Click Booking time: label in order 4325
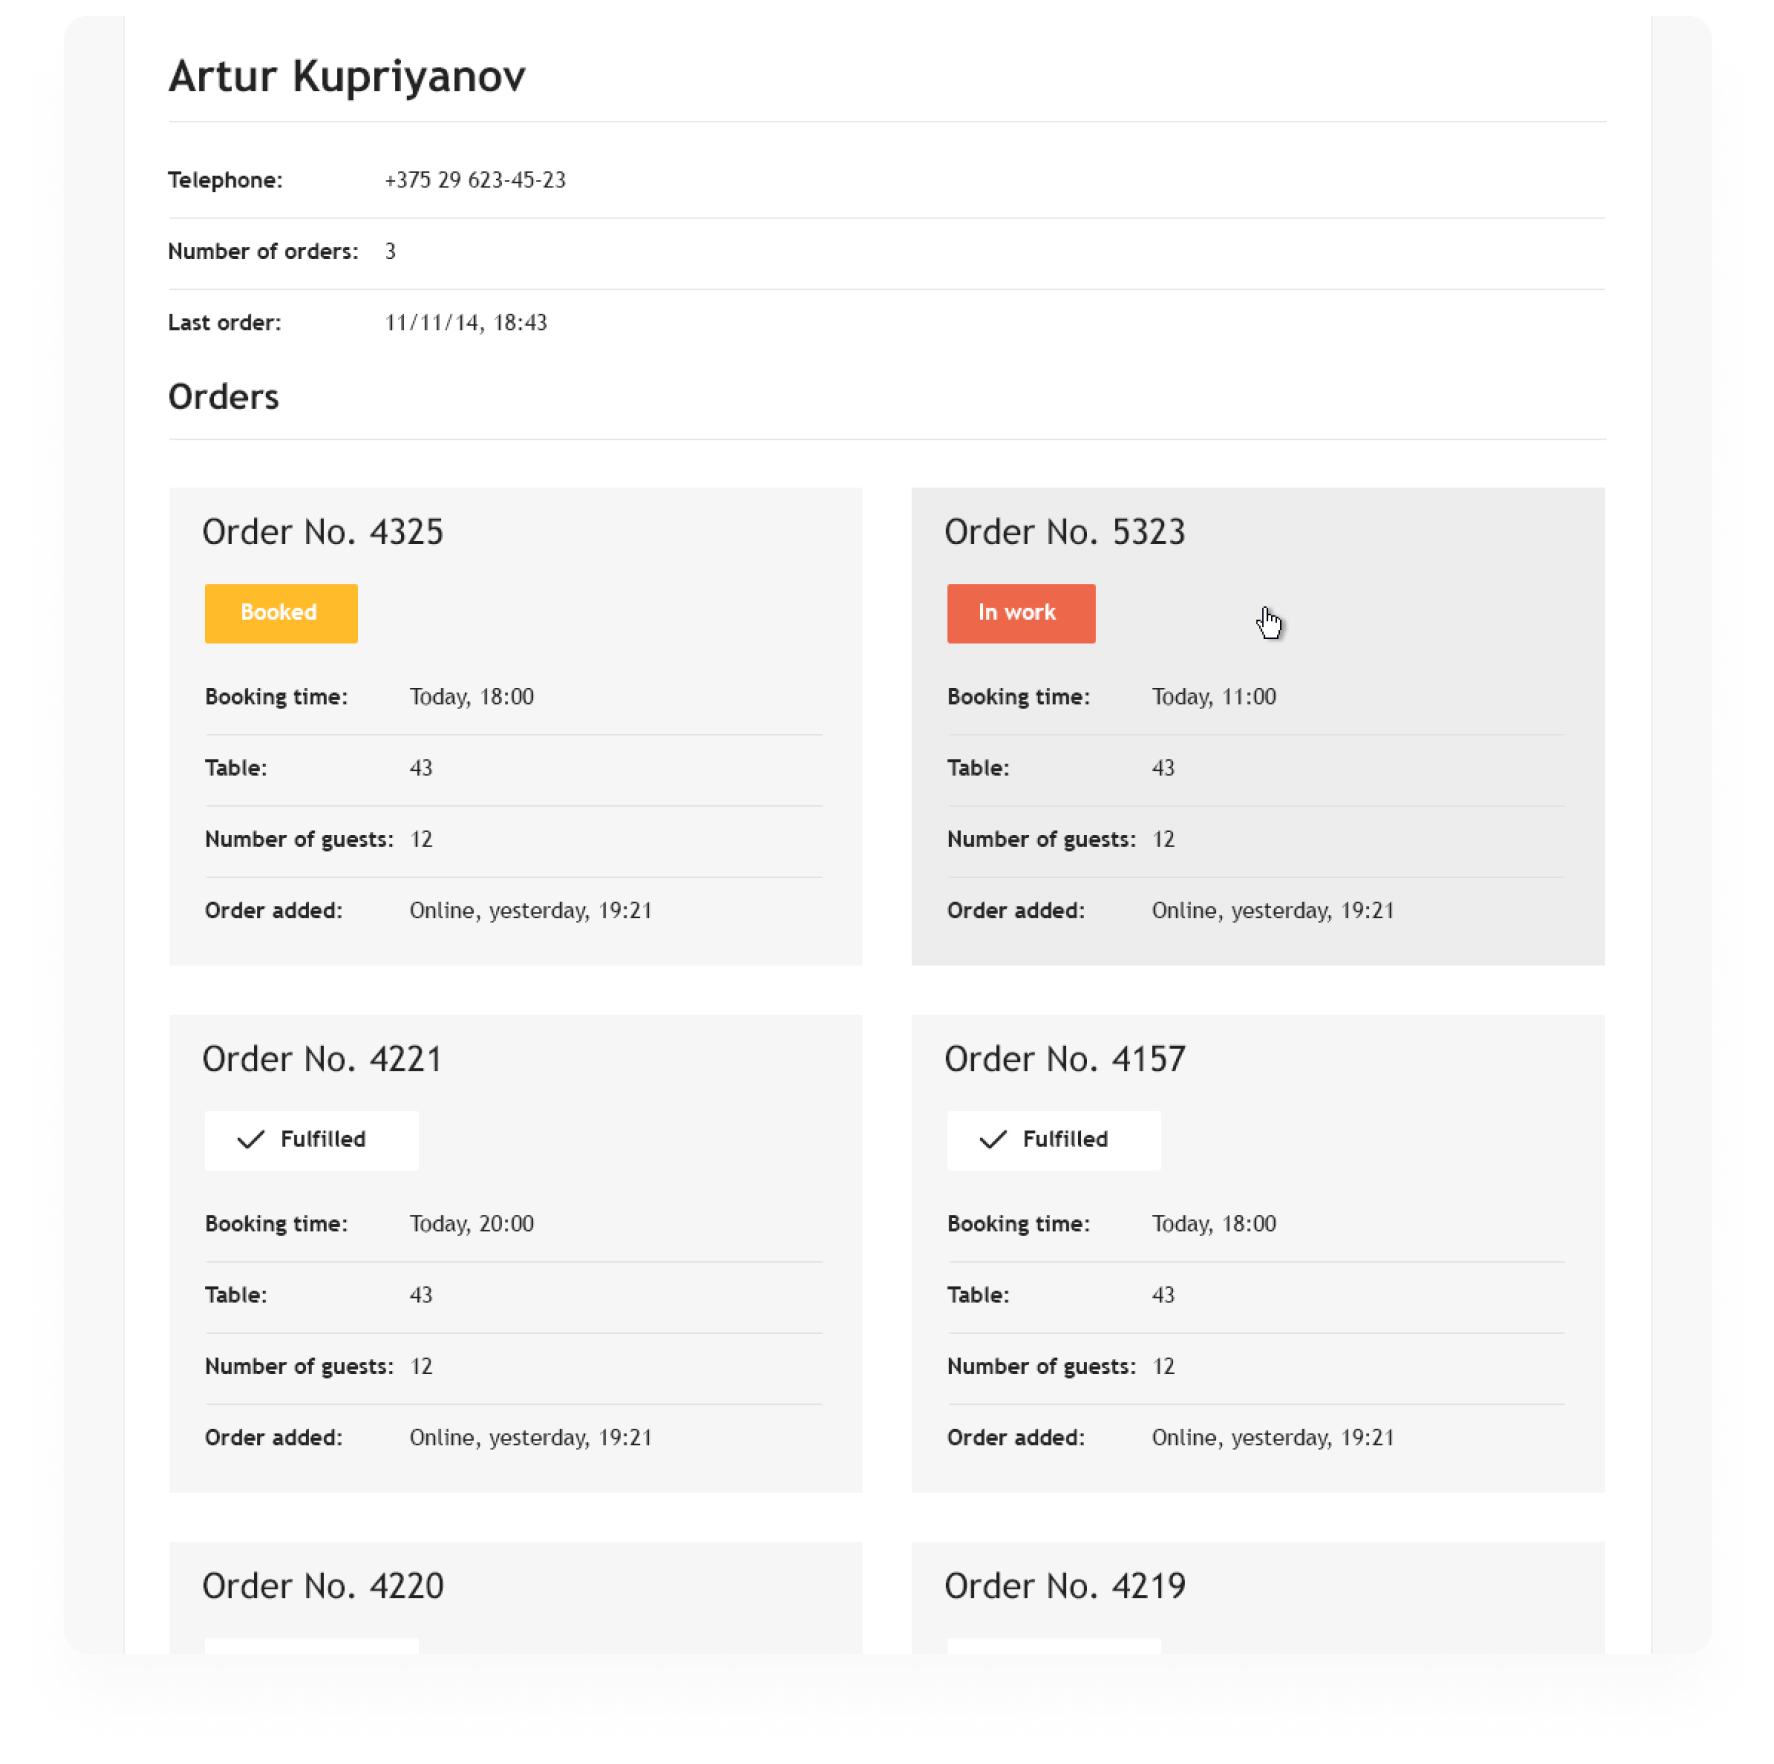1774x1764 pixels. click(x=276, y=697)
